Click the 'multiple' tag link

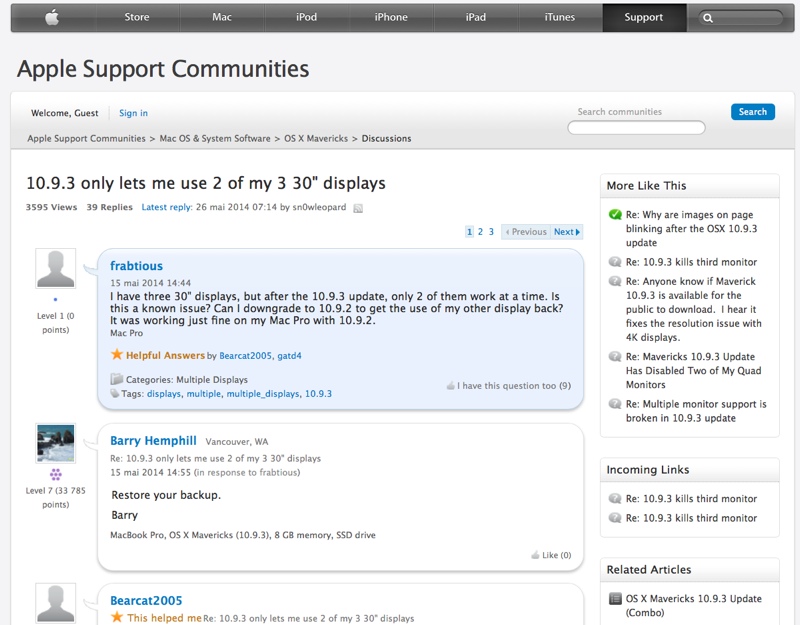pyautogui.click(x=204, y=394)
